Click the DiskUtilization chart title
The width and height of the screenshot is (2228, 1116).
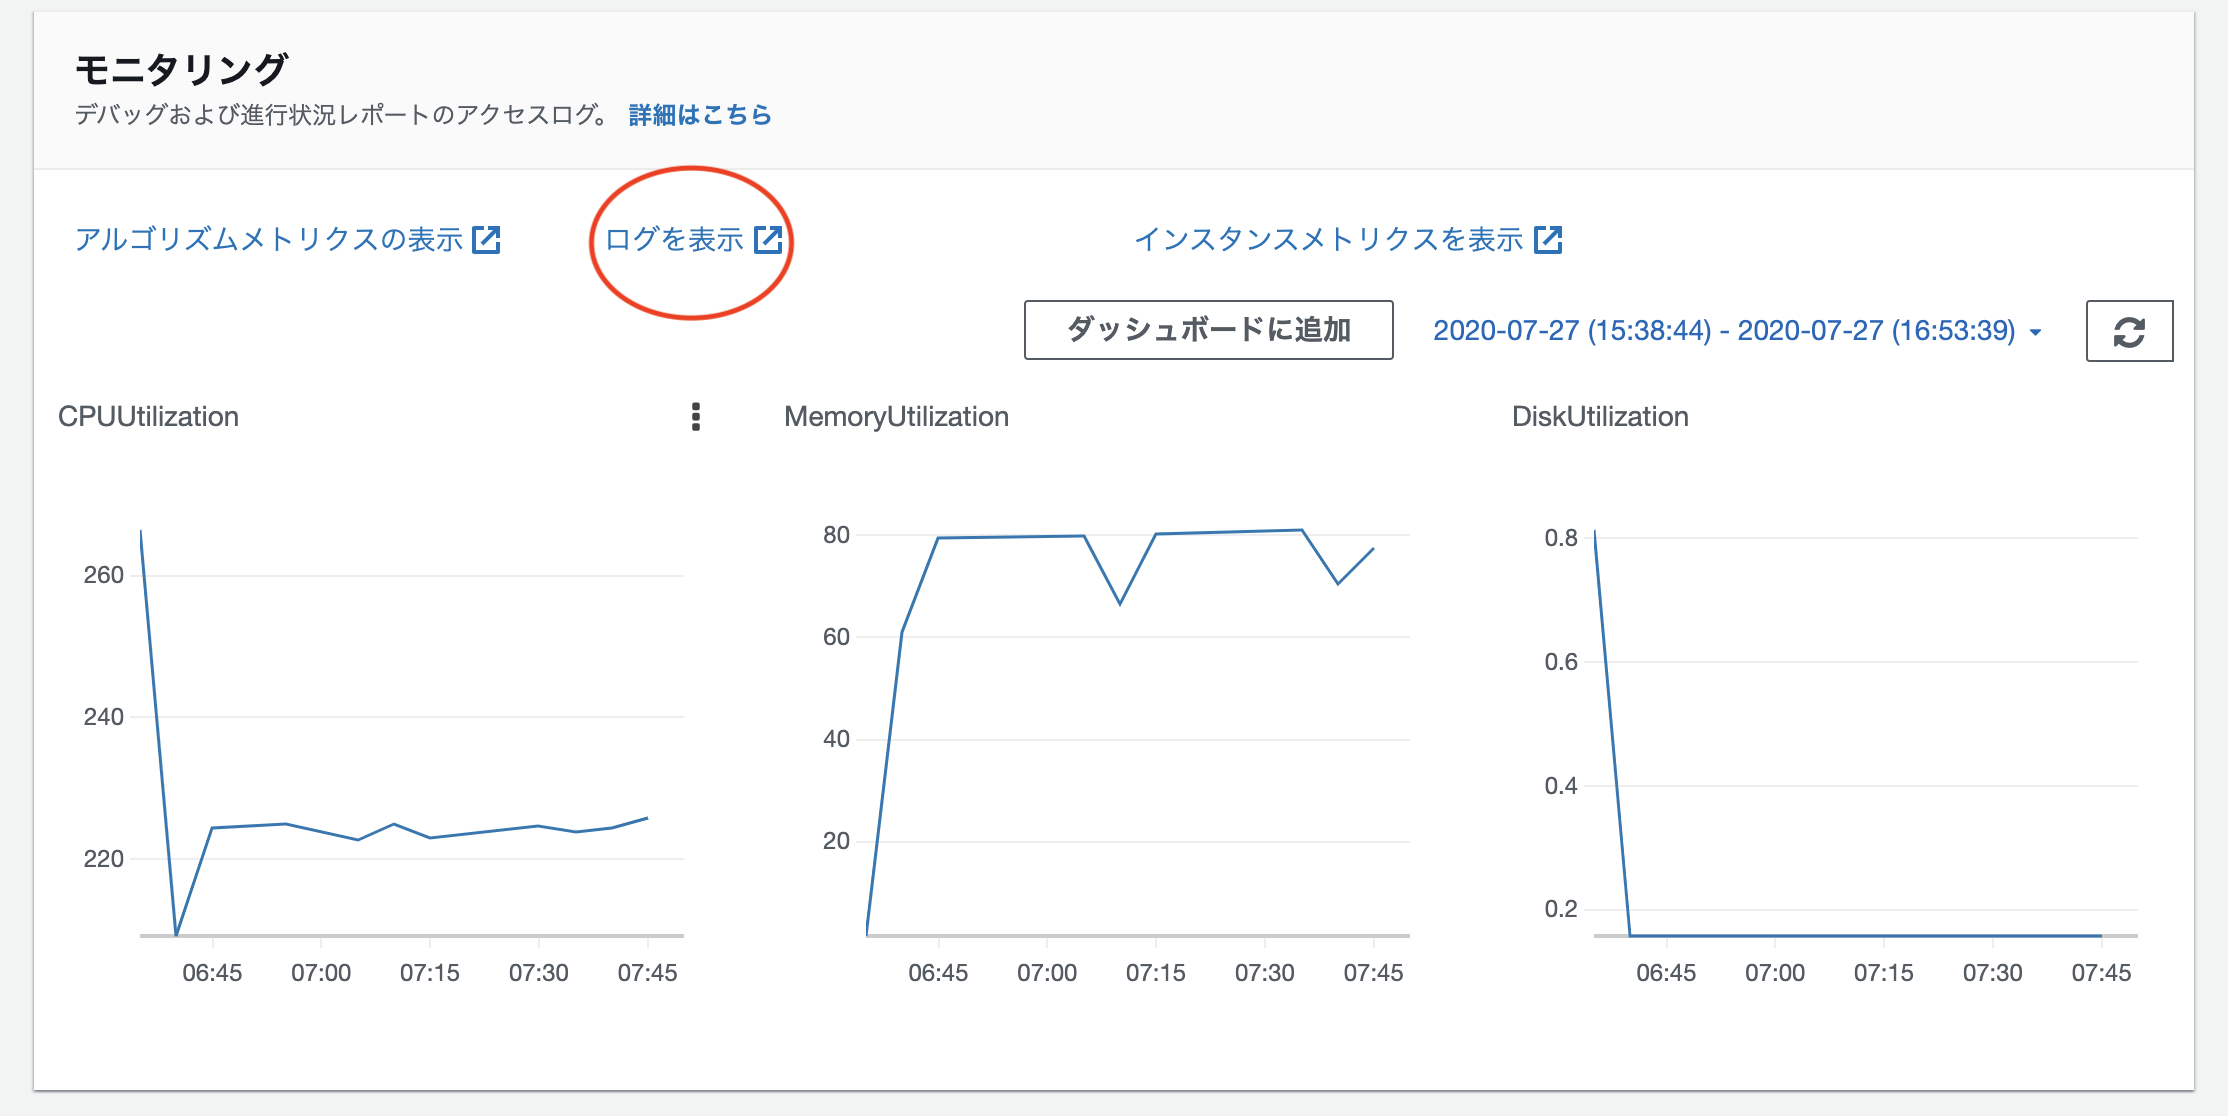[1600, 417]
